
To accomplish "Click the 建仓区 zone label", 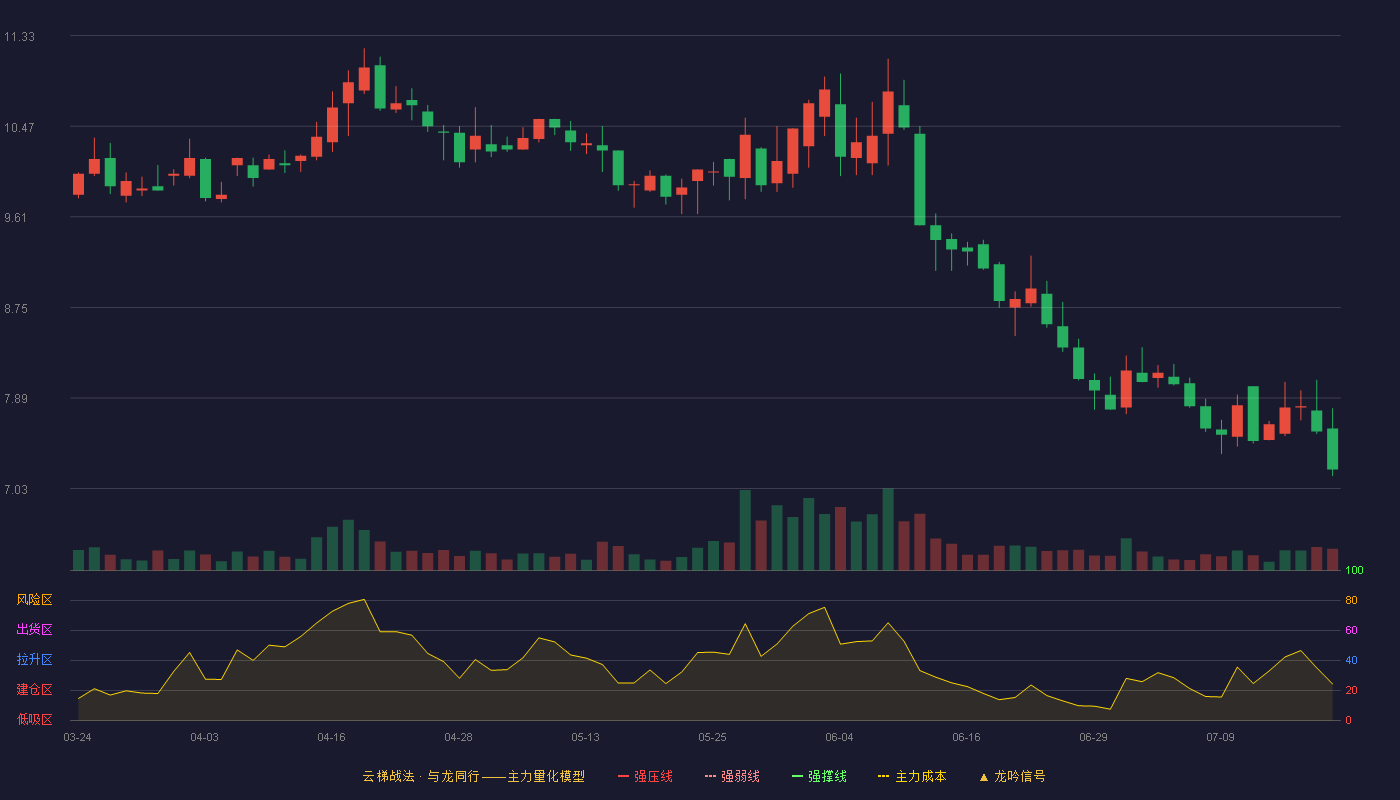I will [x=34, y=690].
